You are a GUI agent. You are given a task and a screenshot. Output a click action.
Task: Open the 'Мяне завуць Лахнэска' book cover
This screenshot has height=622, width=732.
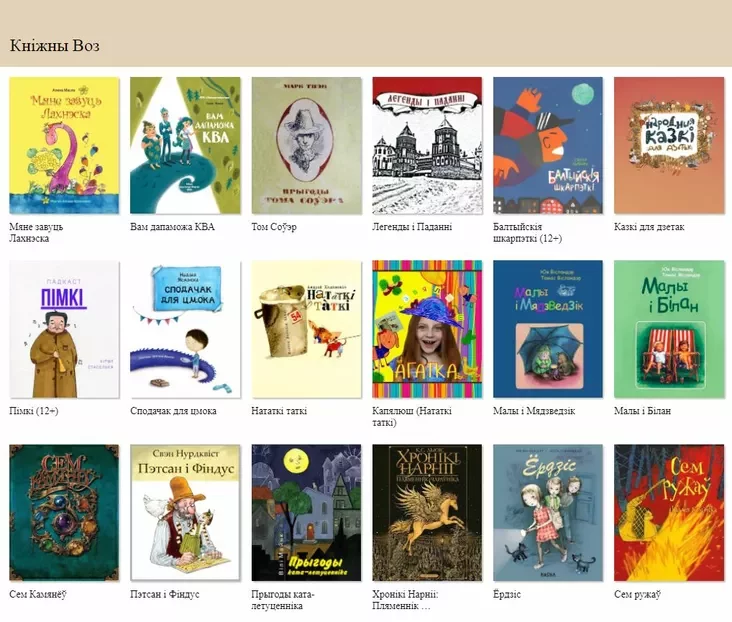click(x=64, y=145)
